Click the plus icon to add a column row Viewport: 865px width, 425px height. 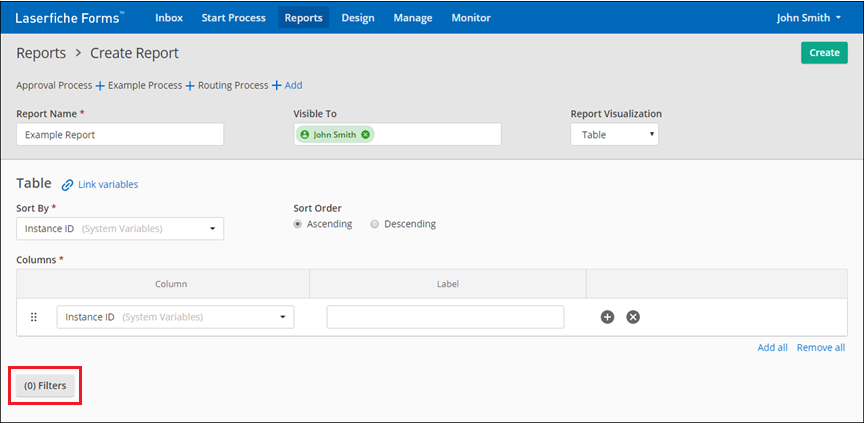click(x=607, y=317)
